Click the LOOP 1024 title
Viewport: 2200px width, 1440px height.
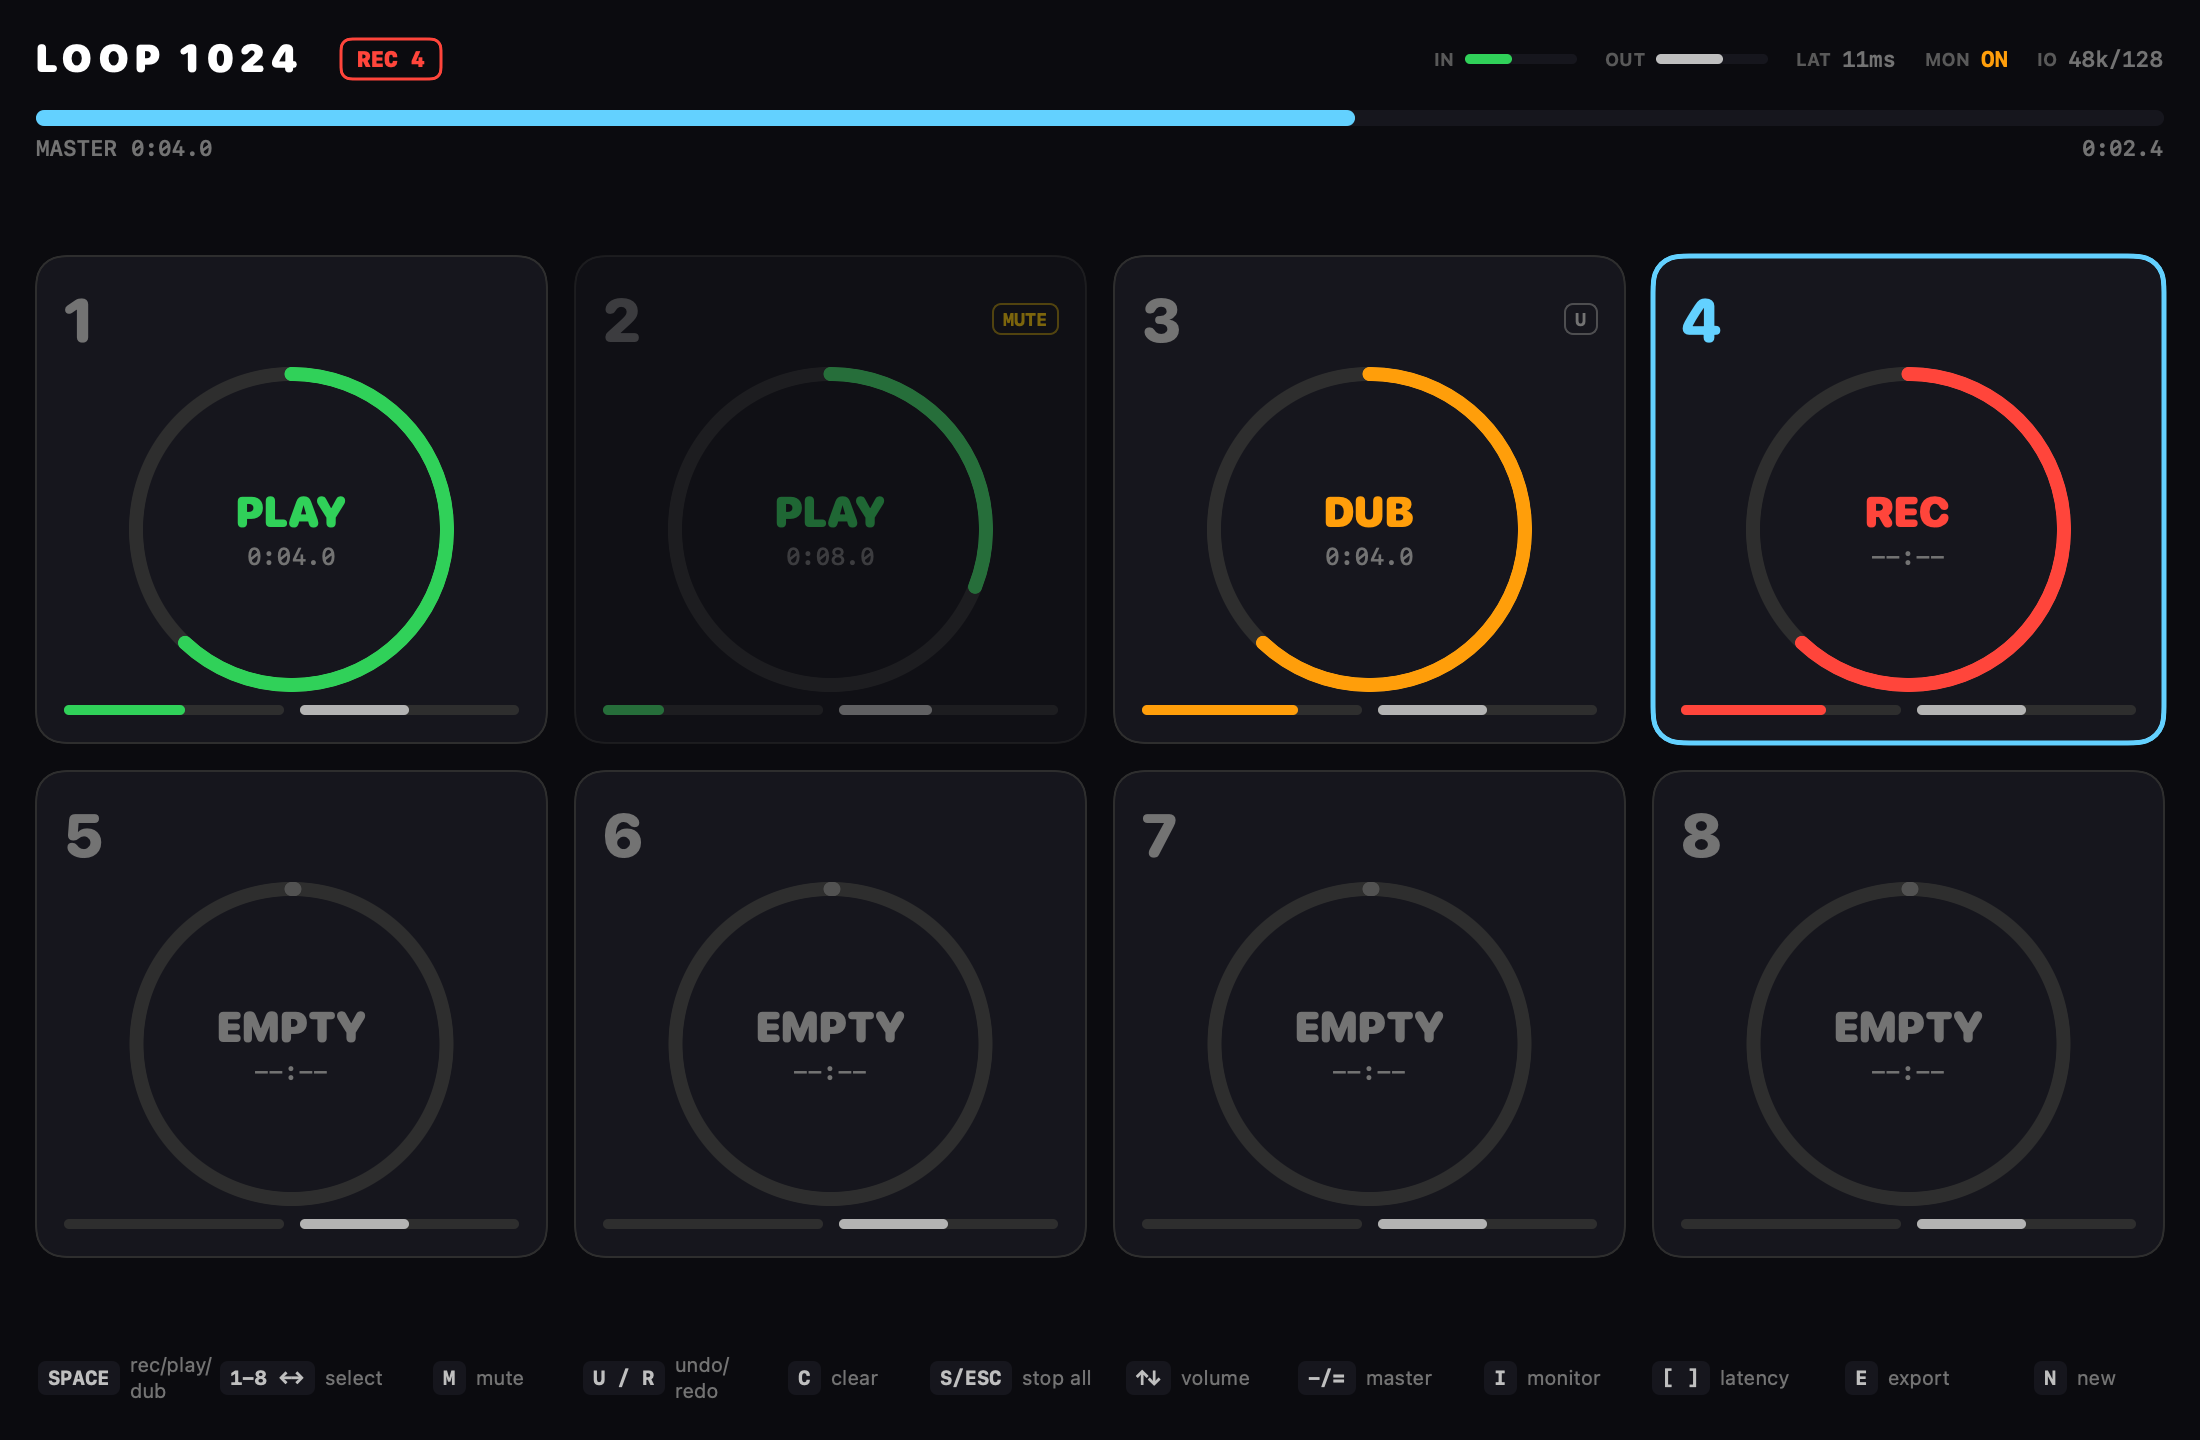tap(167, 59)
